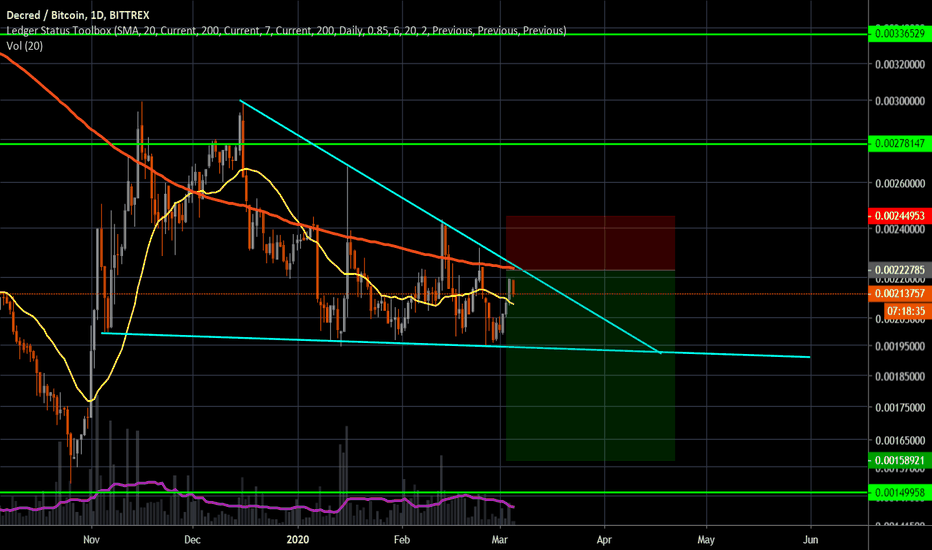
Task: Click the green 0.00278147 price label
Action: (899, 143)
